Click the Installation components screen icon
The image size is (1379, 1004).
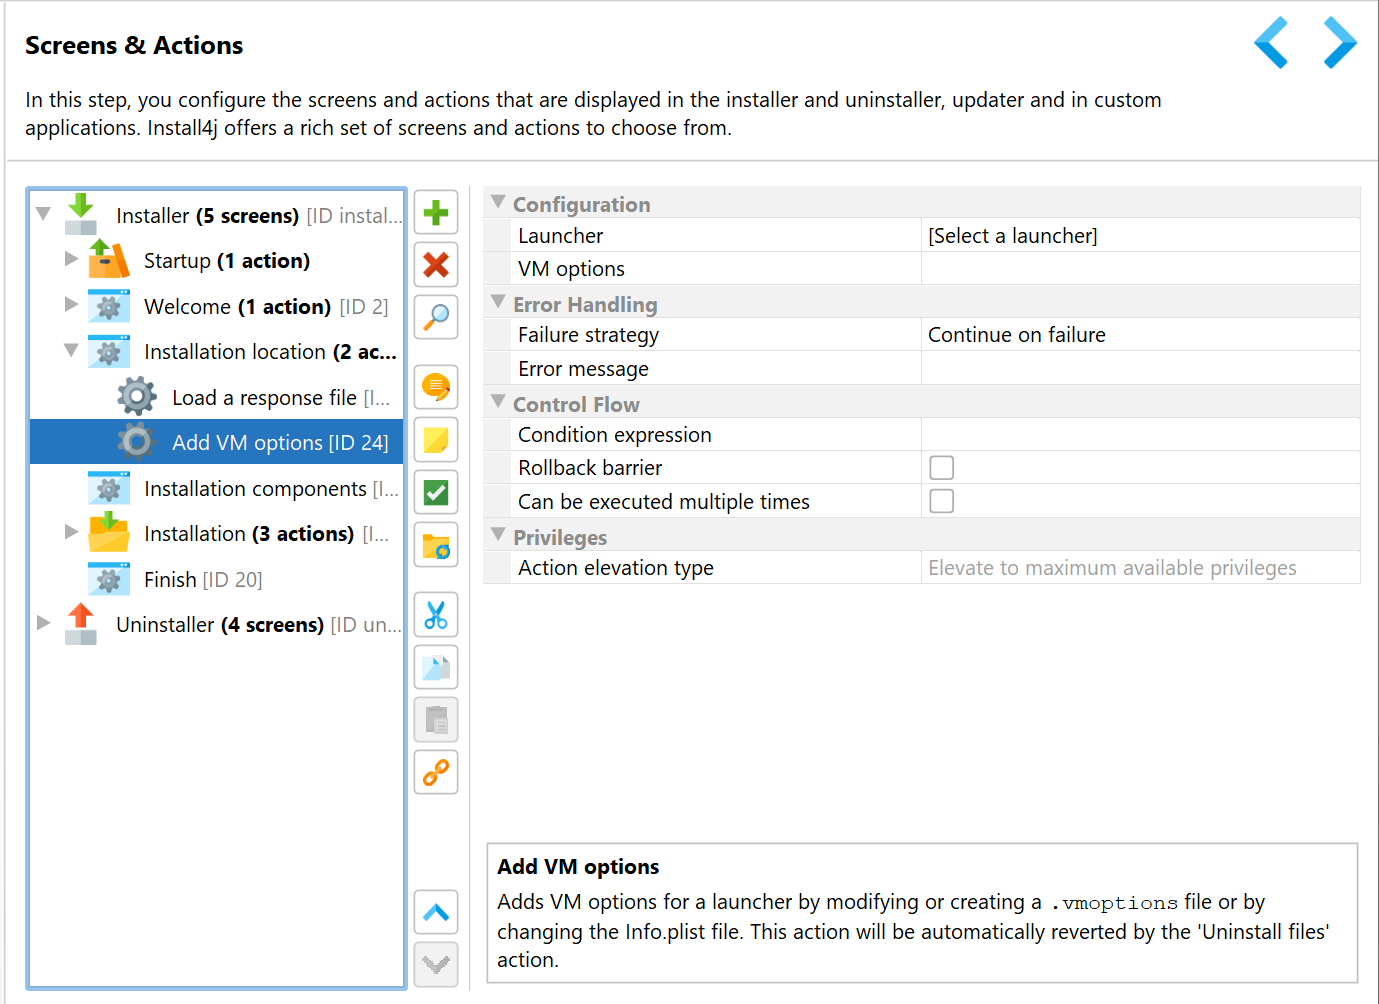[109, 488]
